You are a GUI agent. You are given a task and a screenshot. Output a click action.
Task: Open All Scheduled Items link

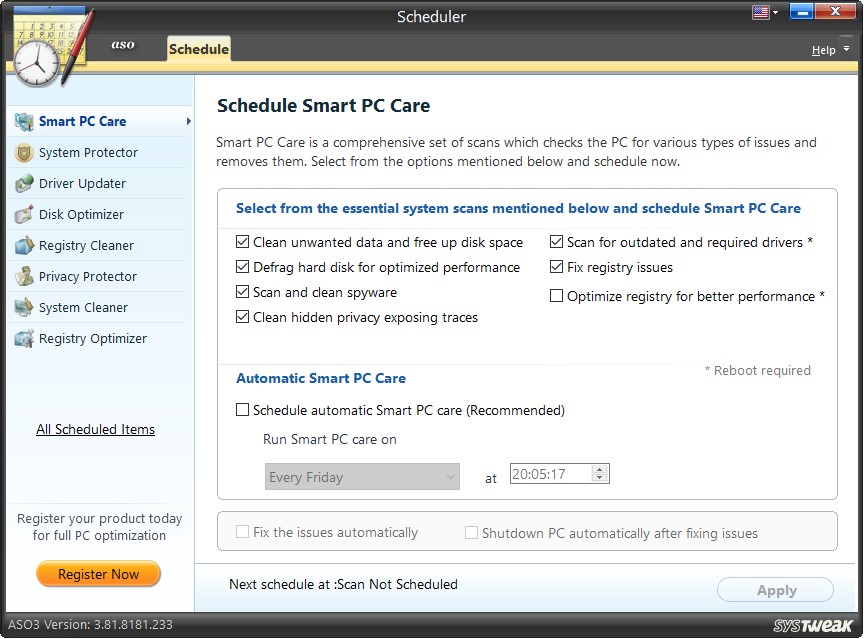pyautogui.click(x=95, y=429)
